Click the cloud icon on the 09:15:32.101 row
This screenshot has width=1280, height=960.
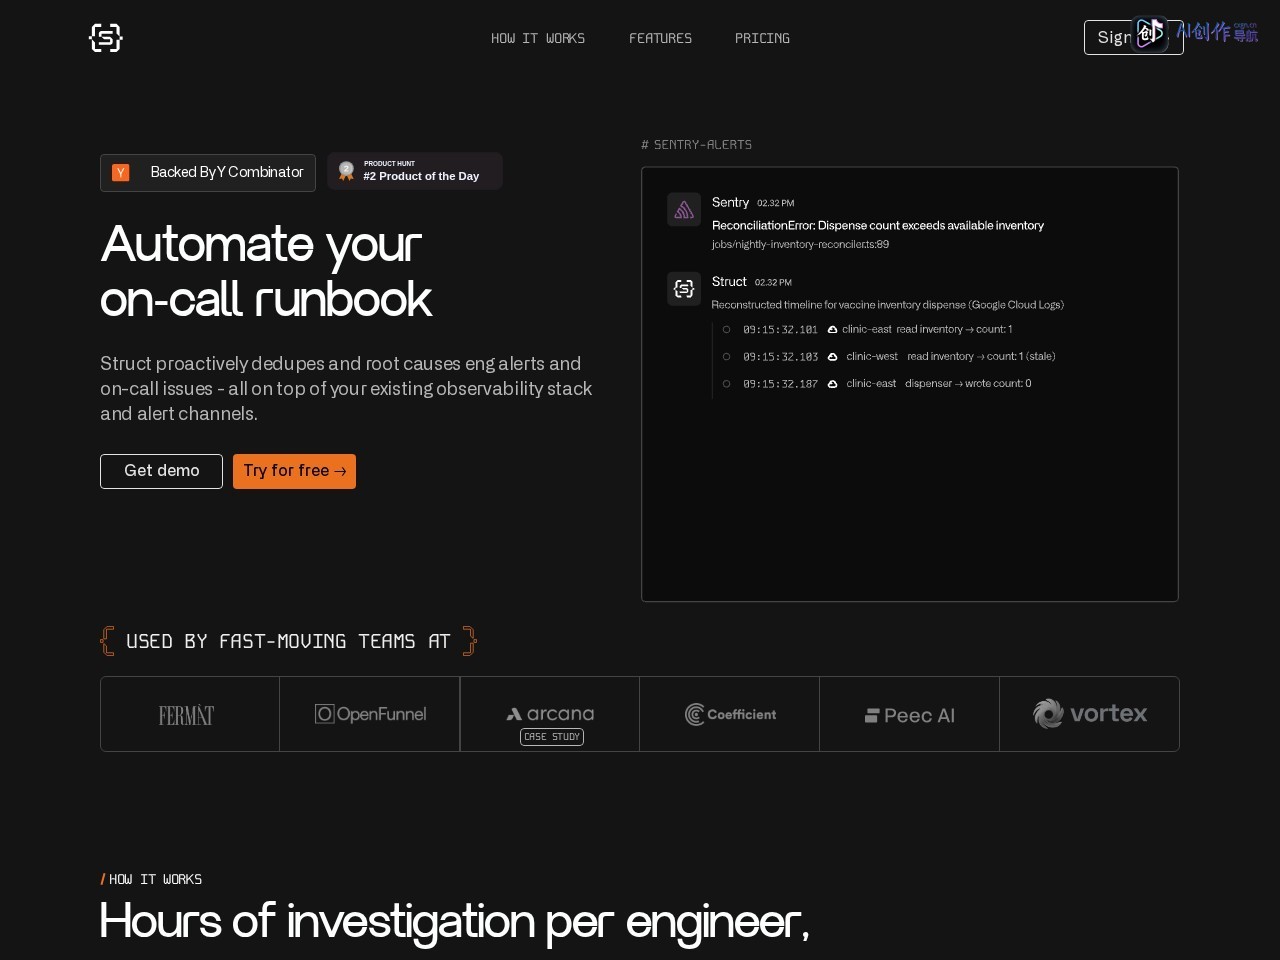coord(832,329)
